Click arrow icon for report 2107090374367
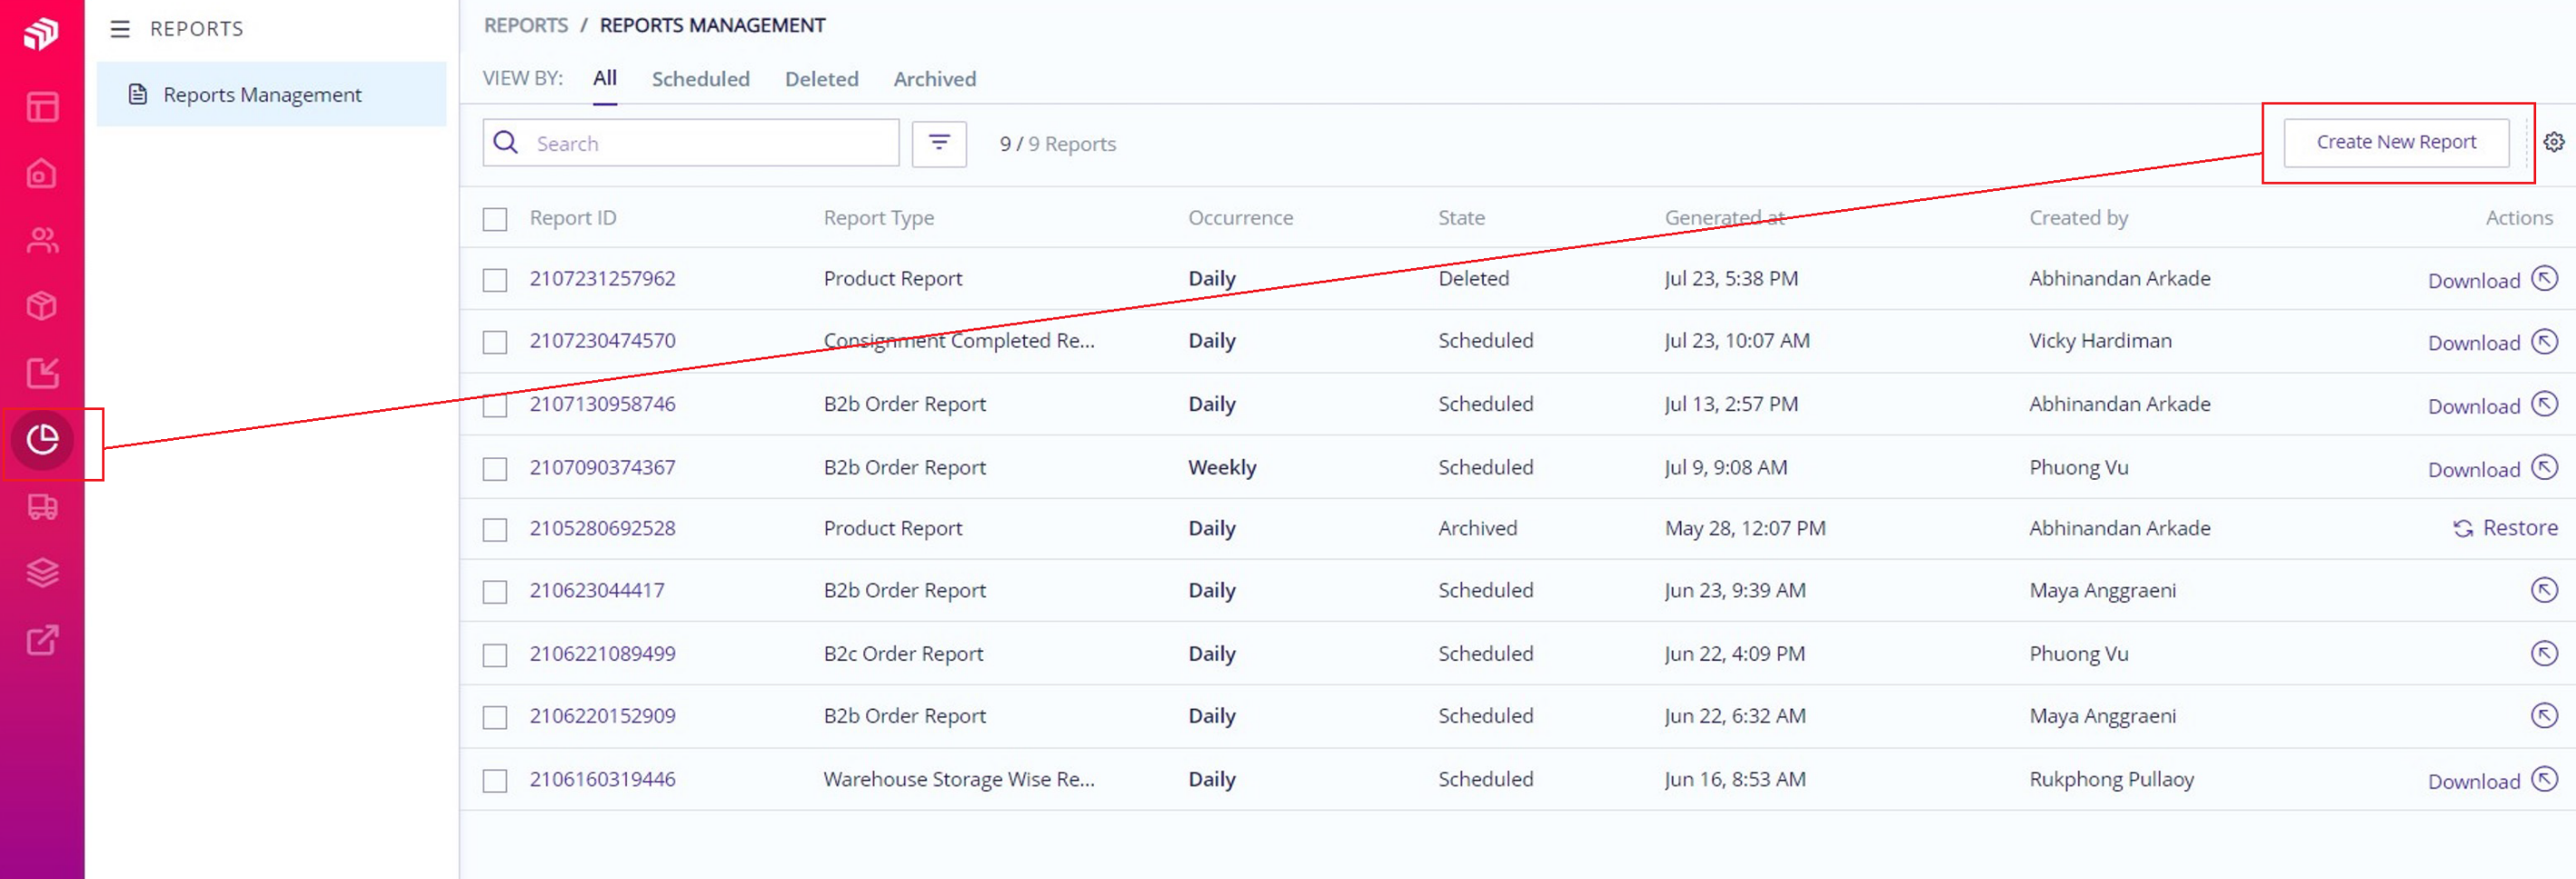 point(2544,467)
